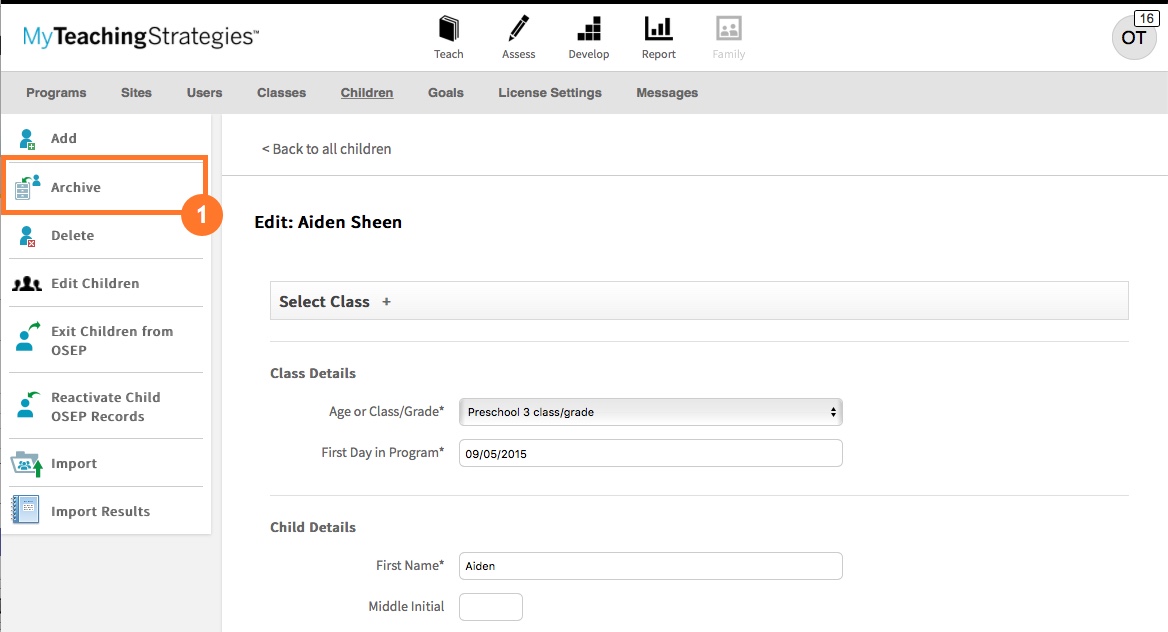
Task: Open the Age or Class/Grade dropdown
Action: tap(650, 411)
